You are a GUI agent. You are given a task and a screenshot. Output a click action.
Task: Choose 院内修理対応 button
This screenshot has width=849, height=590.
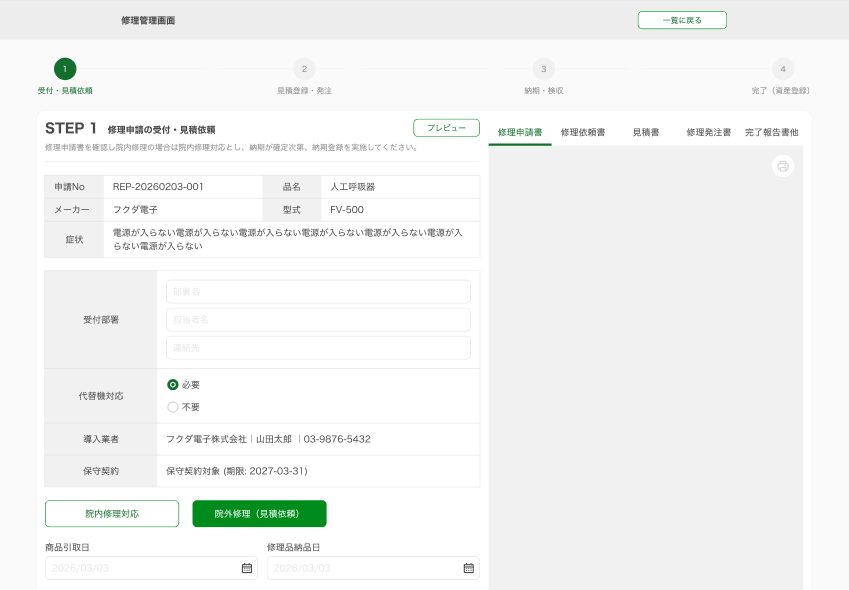[x=112, y=514]
